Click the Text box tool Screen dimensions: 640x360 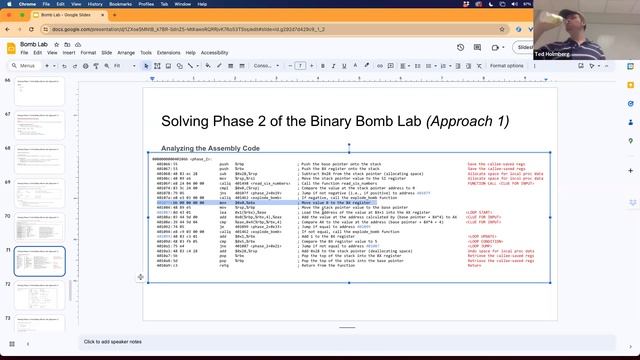tap(157, 66)
